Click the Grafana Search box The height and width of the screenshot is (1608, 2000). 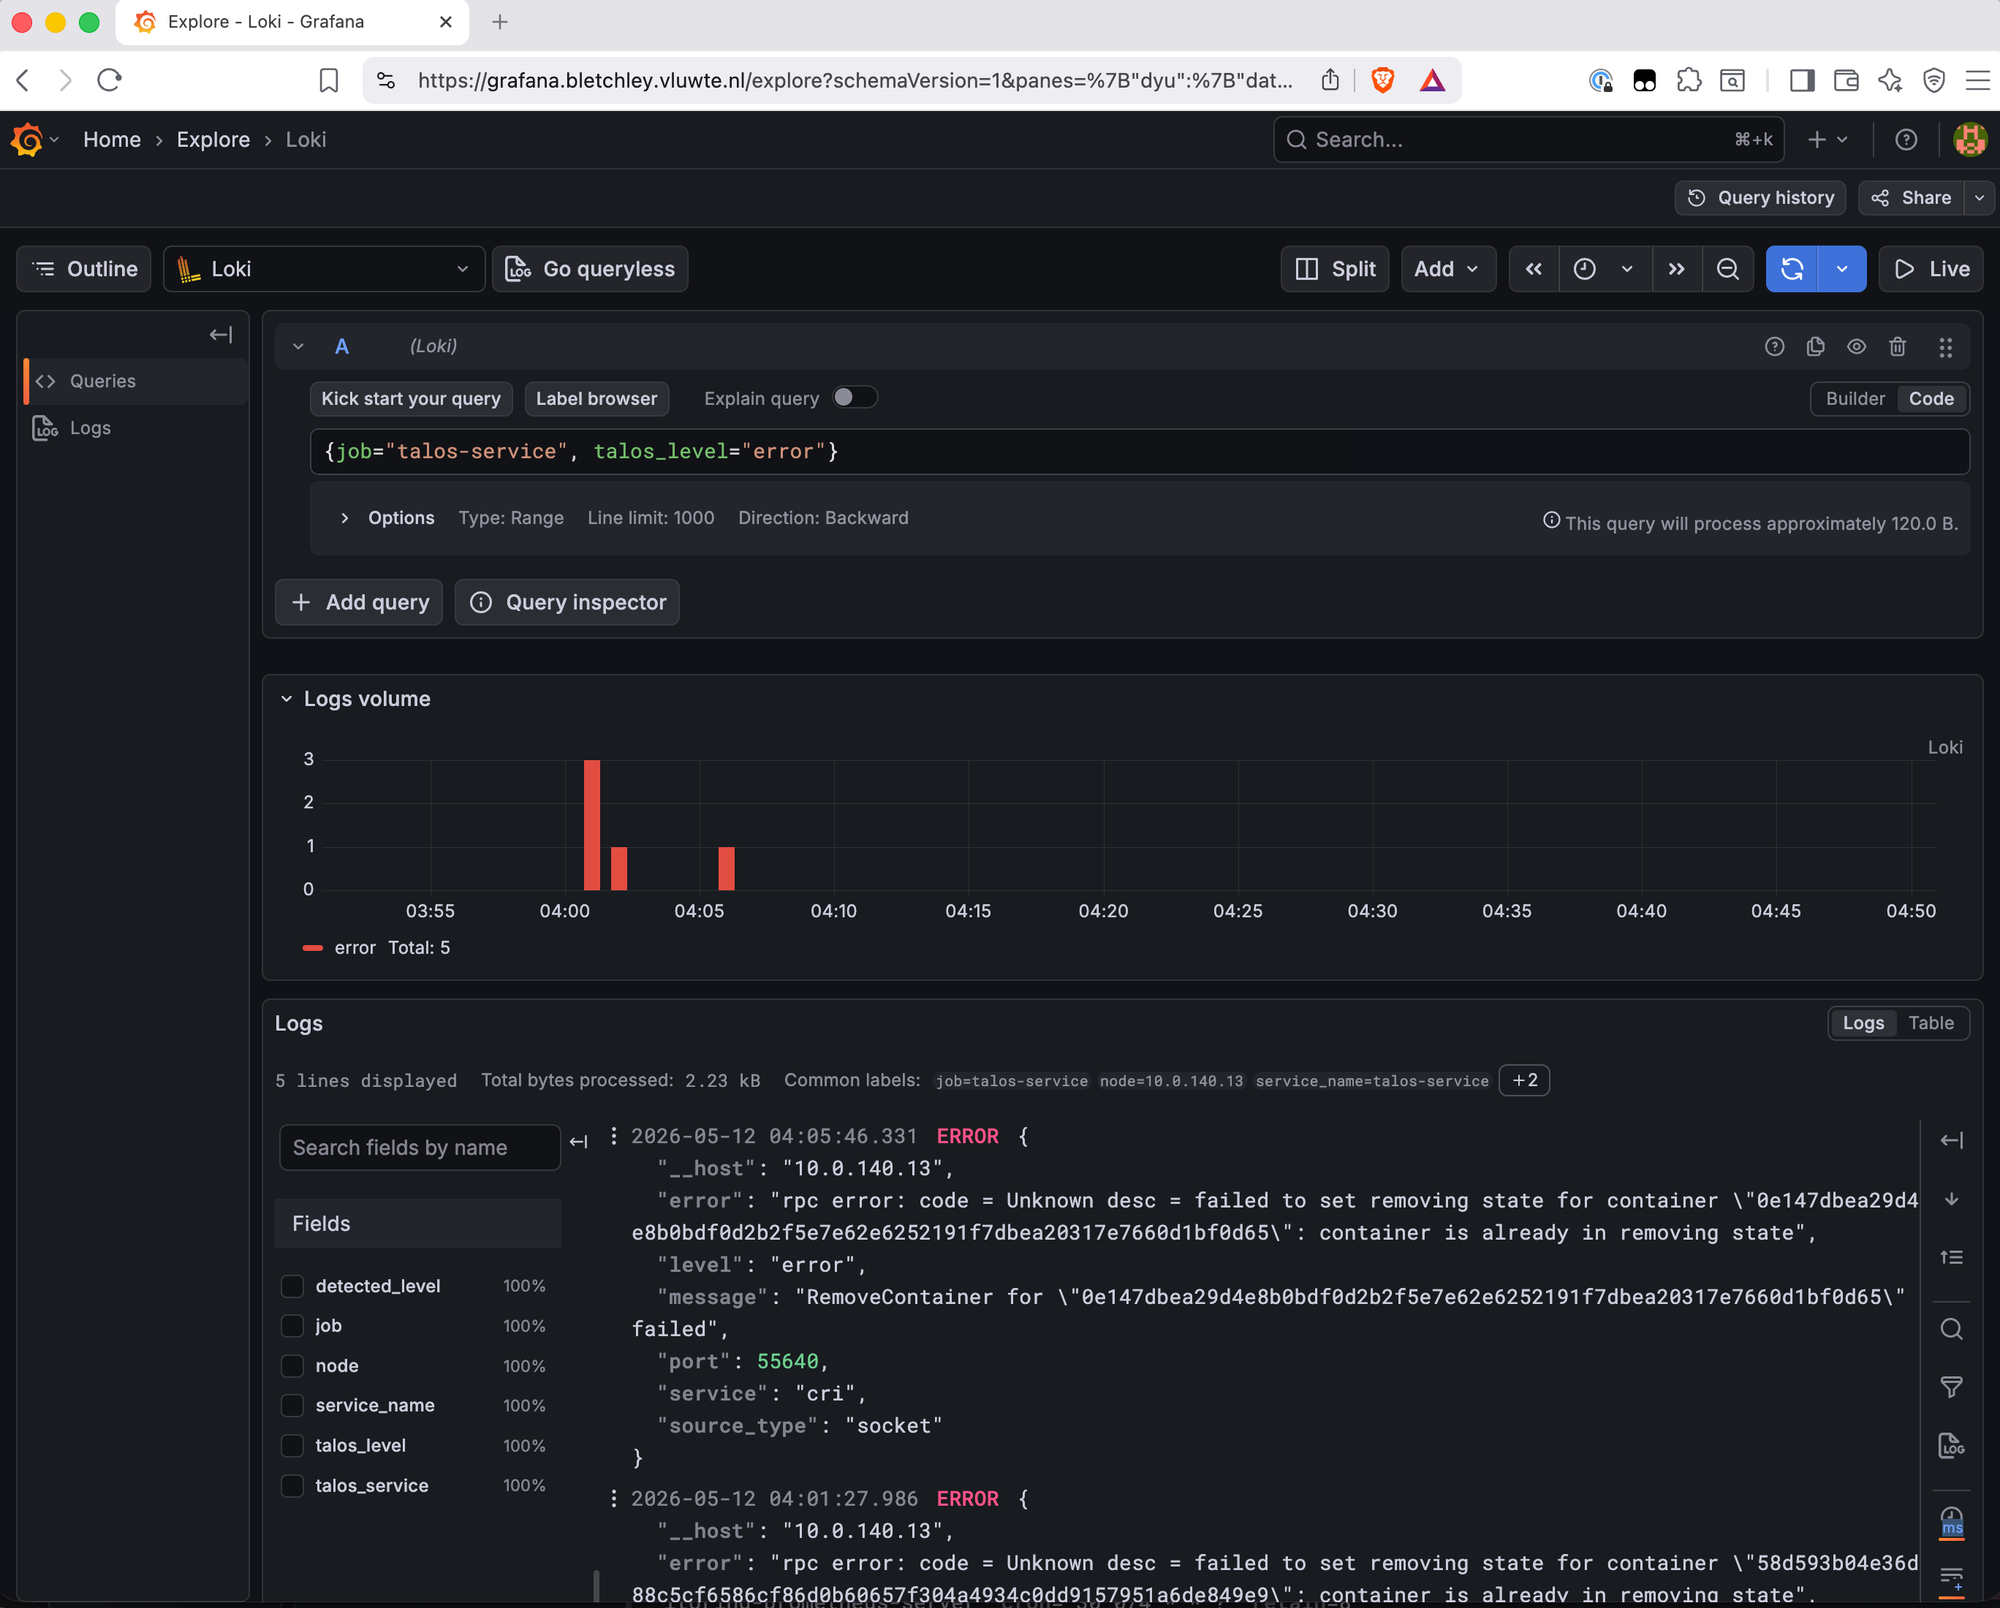(1530, 140)
